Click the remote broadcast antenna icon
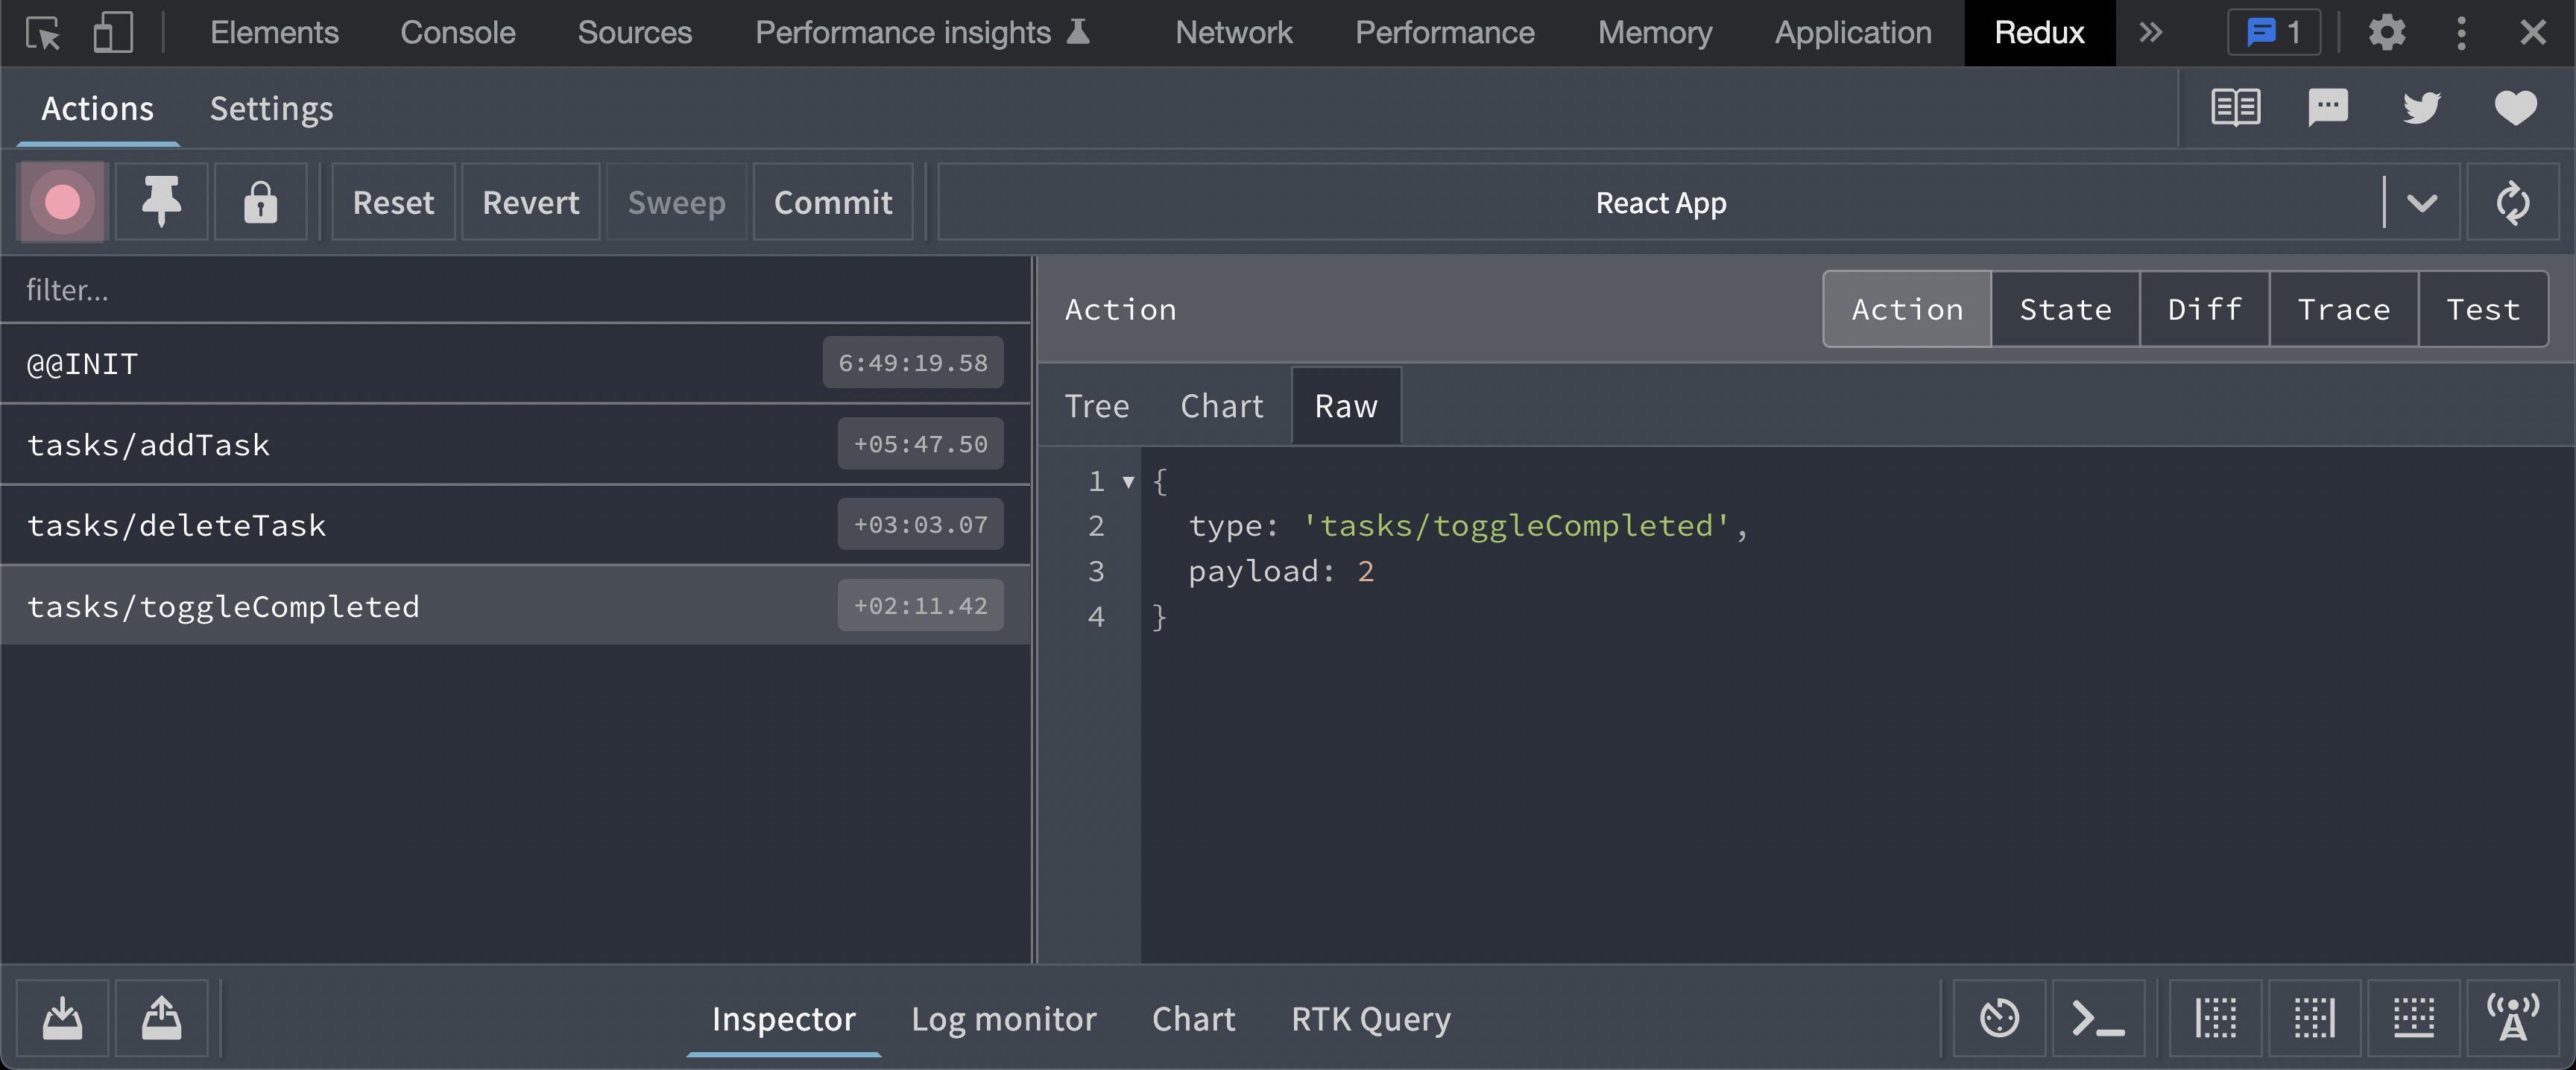2576x1070 pixels. 2512,1018
